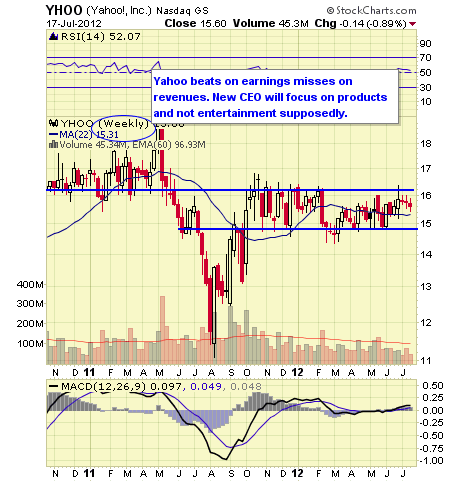The width and height of the screenshot is (460, 482).
Task: Select the (Weekly) period label
Action: click(x=124, y=123)
